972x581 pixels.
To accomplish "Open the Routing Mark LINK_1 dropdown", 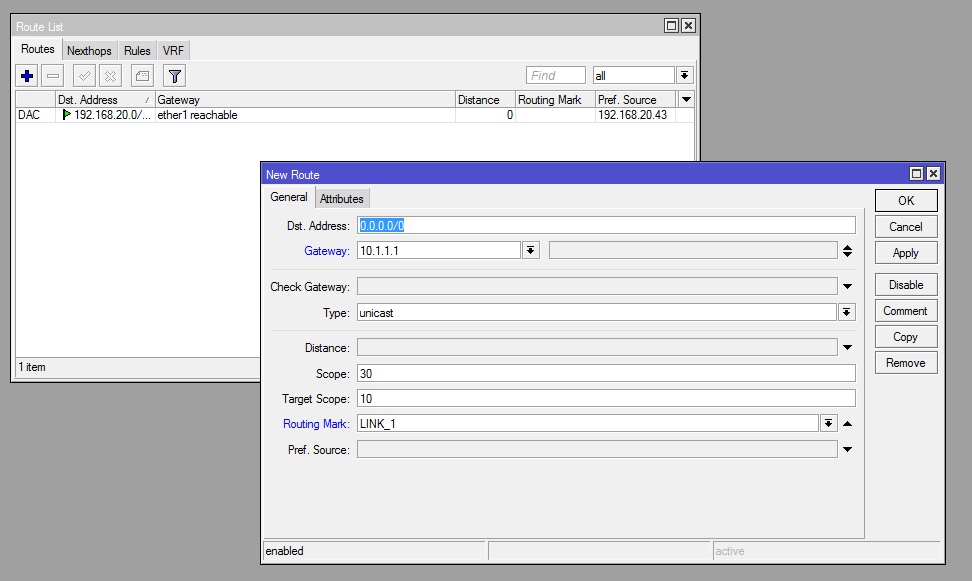I will (x=828, y=424).
